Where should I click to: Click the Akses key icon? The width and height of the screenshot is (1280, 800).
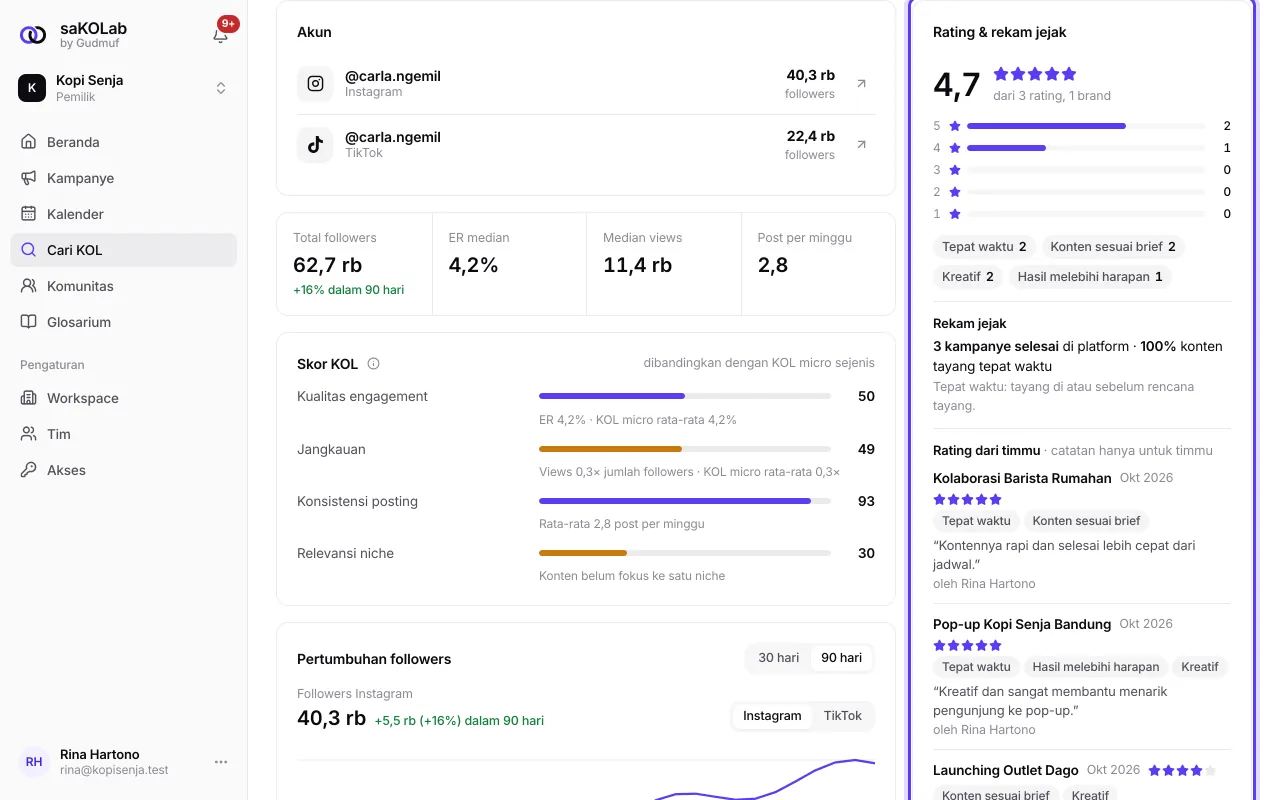click(28, 470)
